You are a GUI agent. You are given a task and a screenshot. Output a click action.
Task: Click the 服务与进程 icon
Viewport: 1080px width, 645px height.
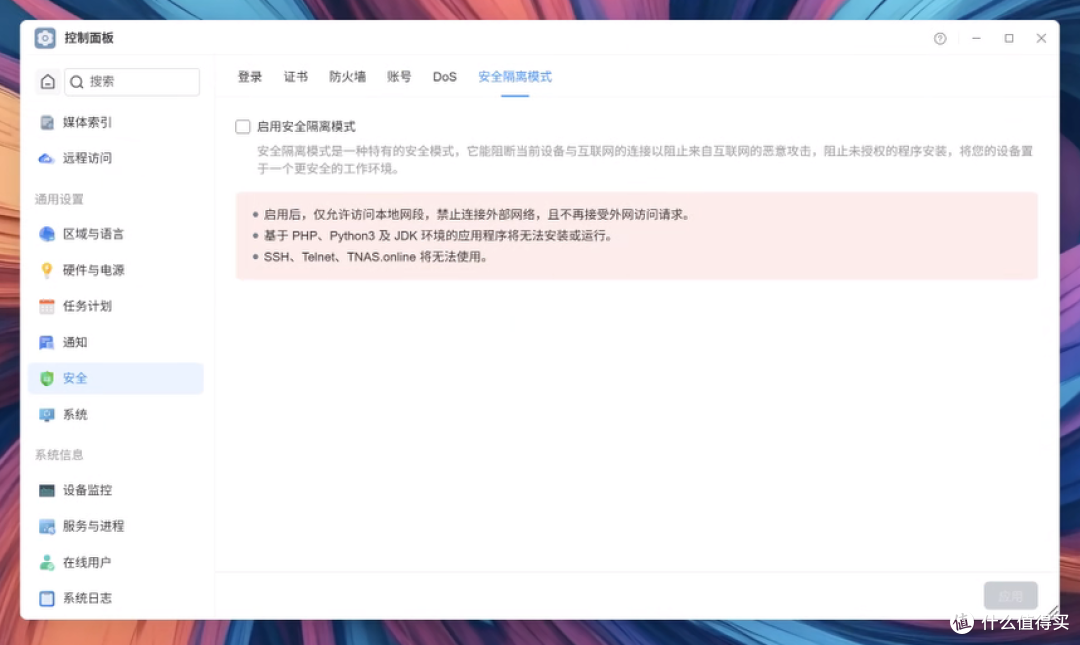(x=47, y=526)
